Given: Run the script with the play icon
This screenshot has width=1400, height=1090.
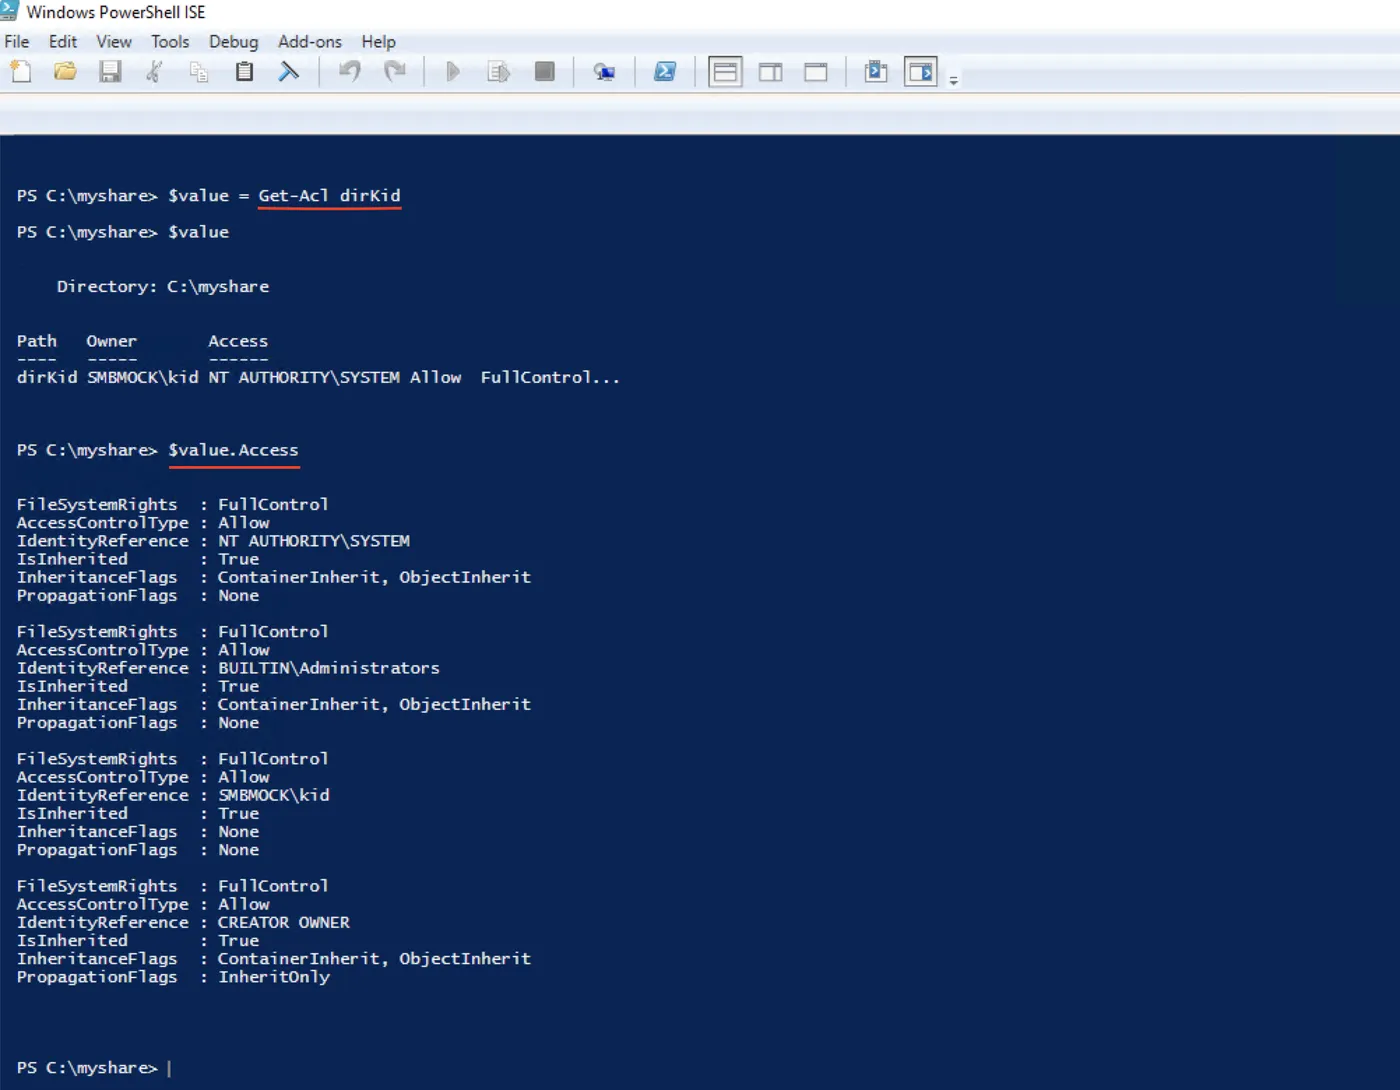Looking at the screenshot, I should (x=453, y=72).
